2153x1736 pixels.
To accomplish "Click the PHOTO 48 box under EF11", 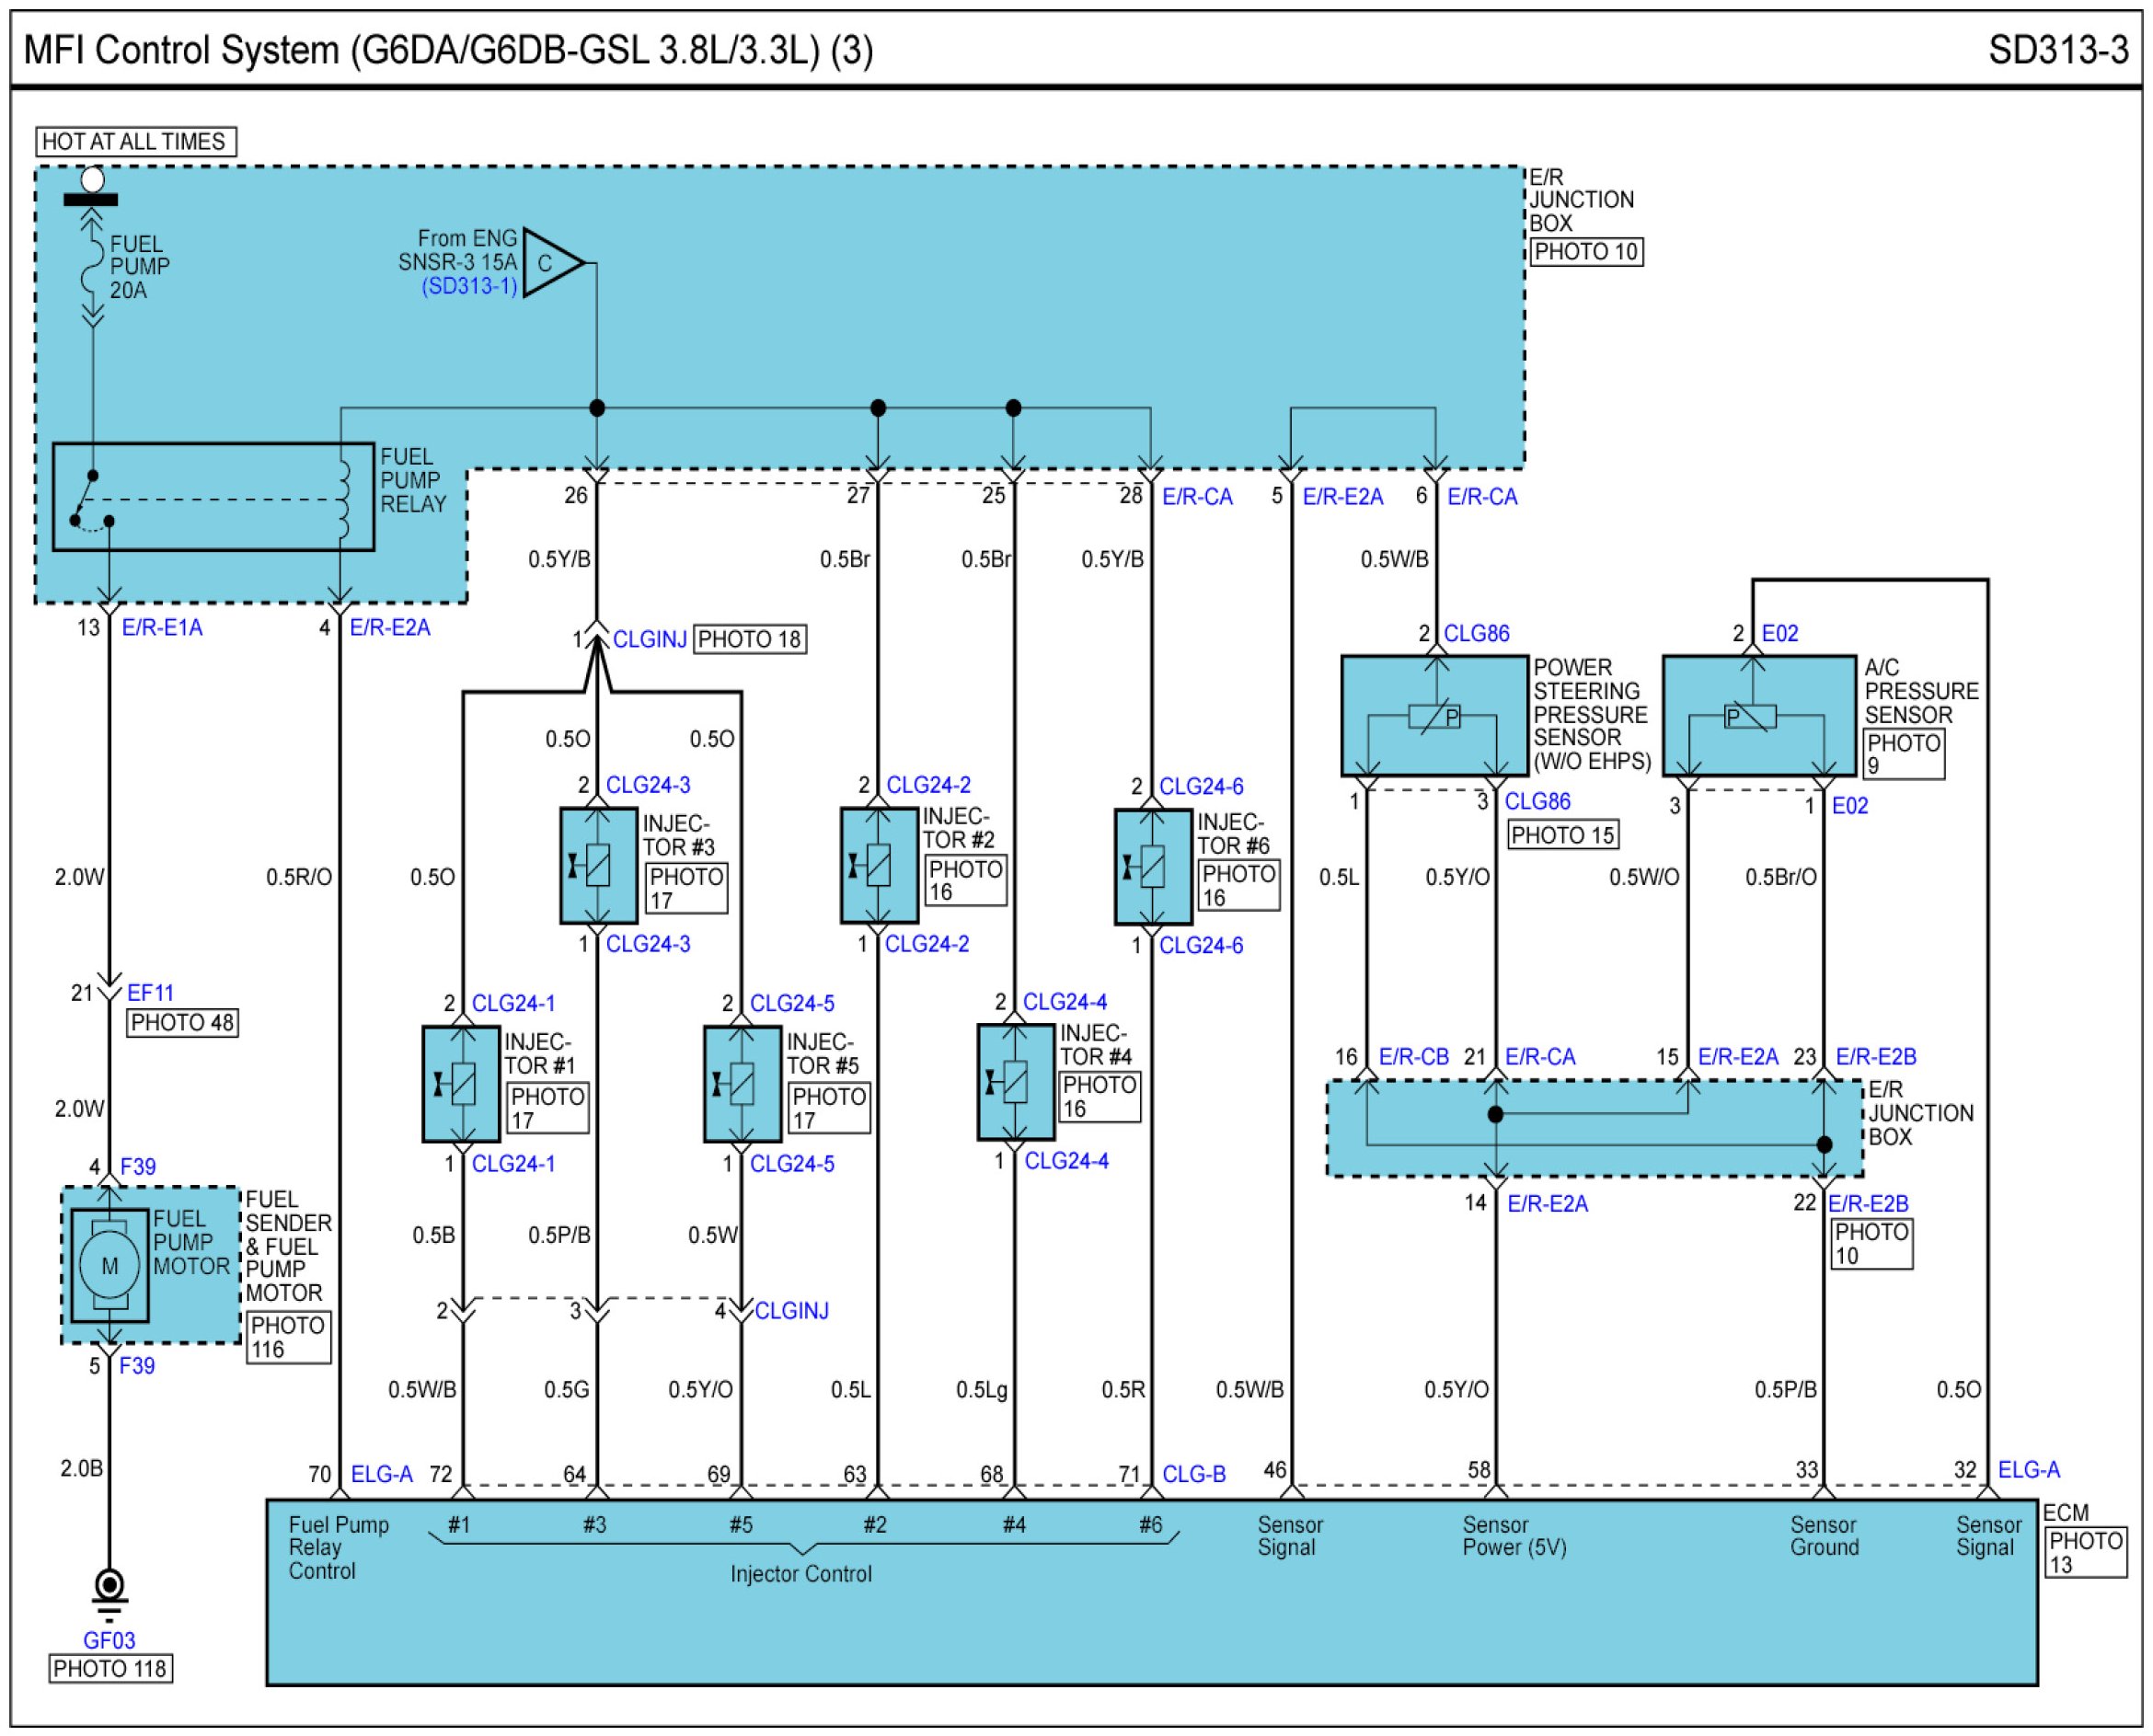I will click(x=182, y=1023).
